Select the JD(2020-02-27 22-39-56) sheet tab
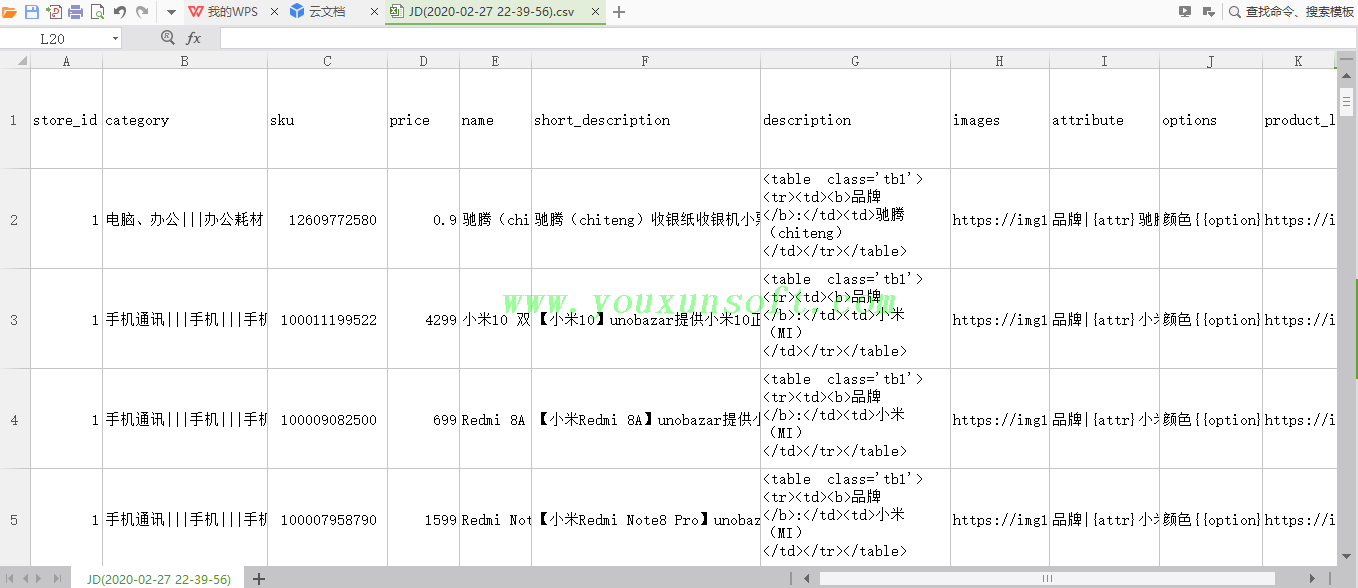This screenshot has height=588, width=1358. pyautogui.click(x=158, y=579)
